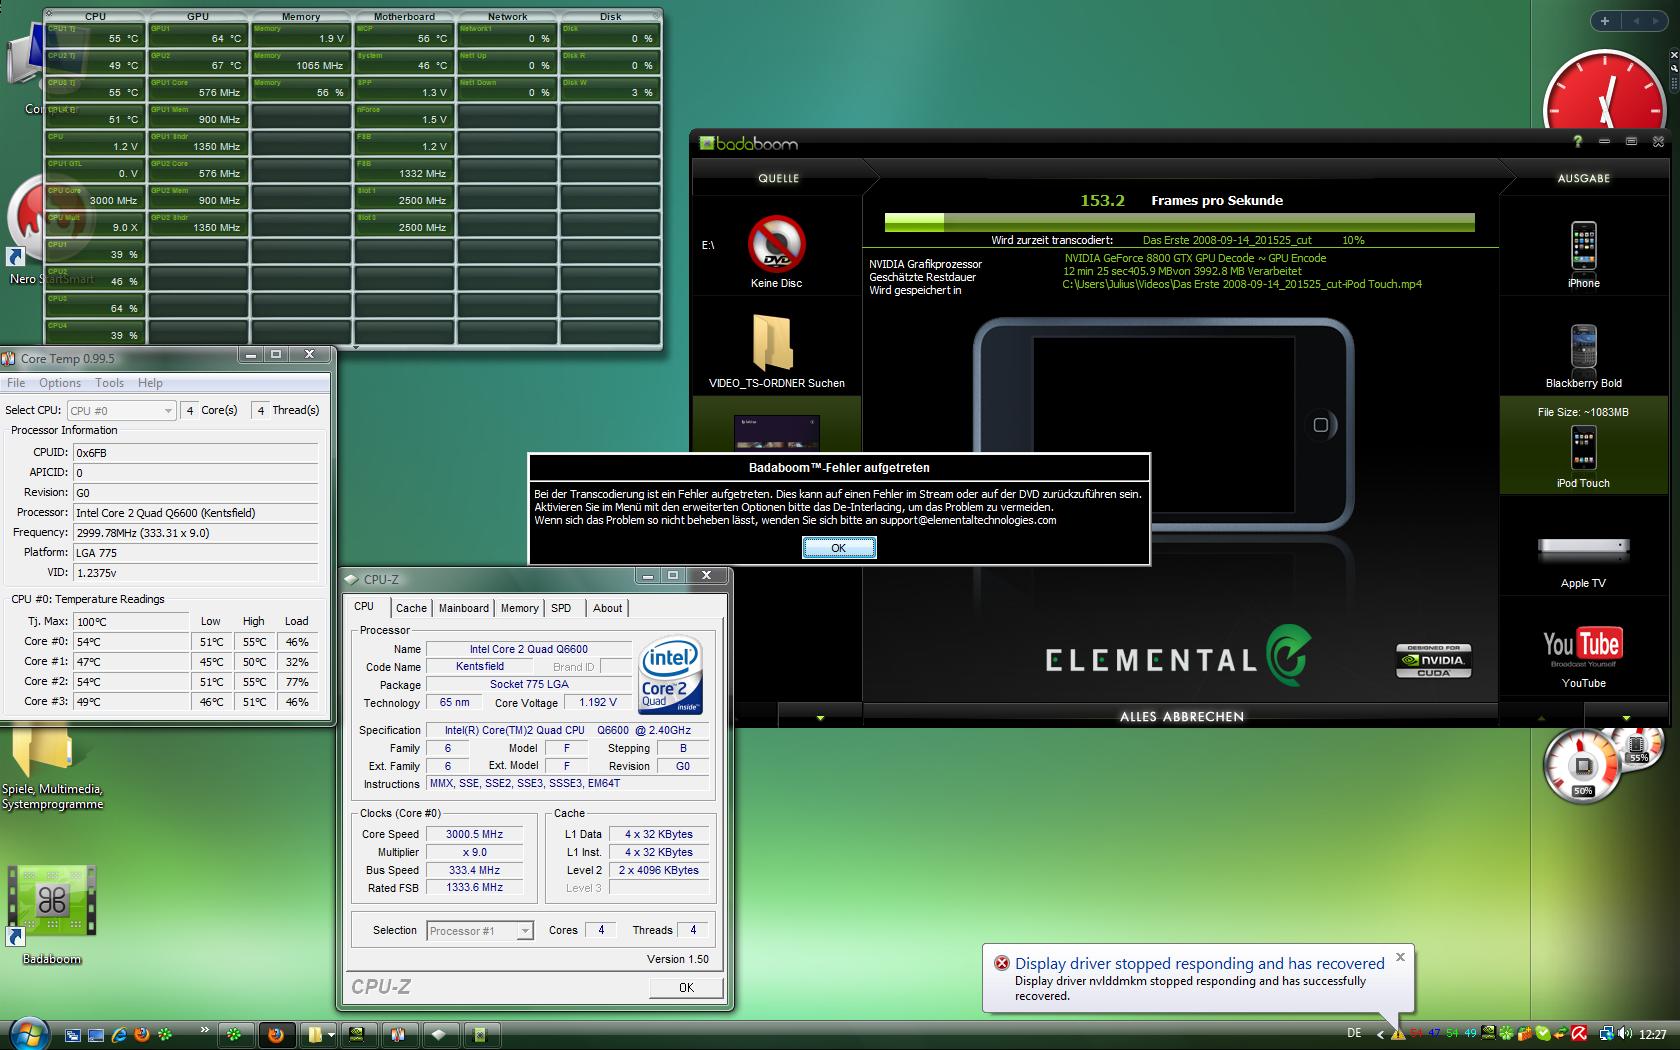Image resolution: width=1680 pixels, height=1050 pixels.
Task: Choose the Blackberry Bold output device
Action: click(x=1583, y=347)
